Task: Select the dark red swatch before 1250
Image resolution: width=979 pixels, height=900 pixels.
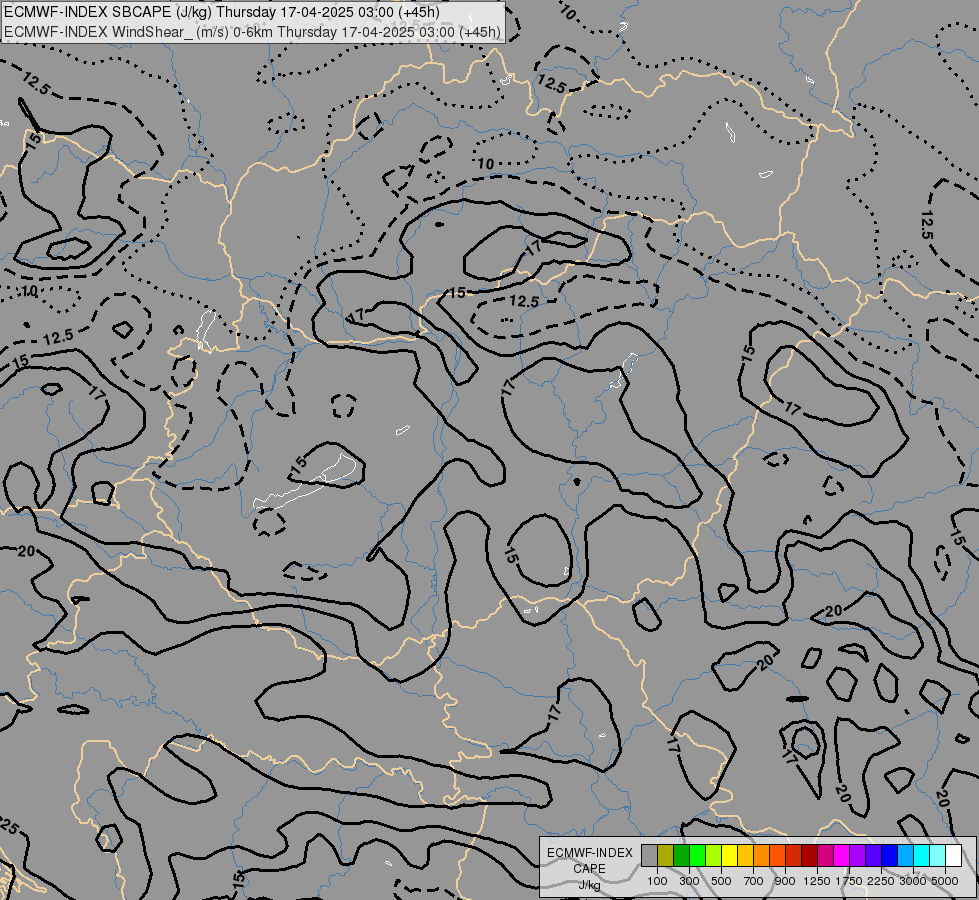Action: point(810,856)
